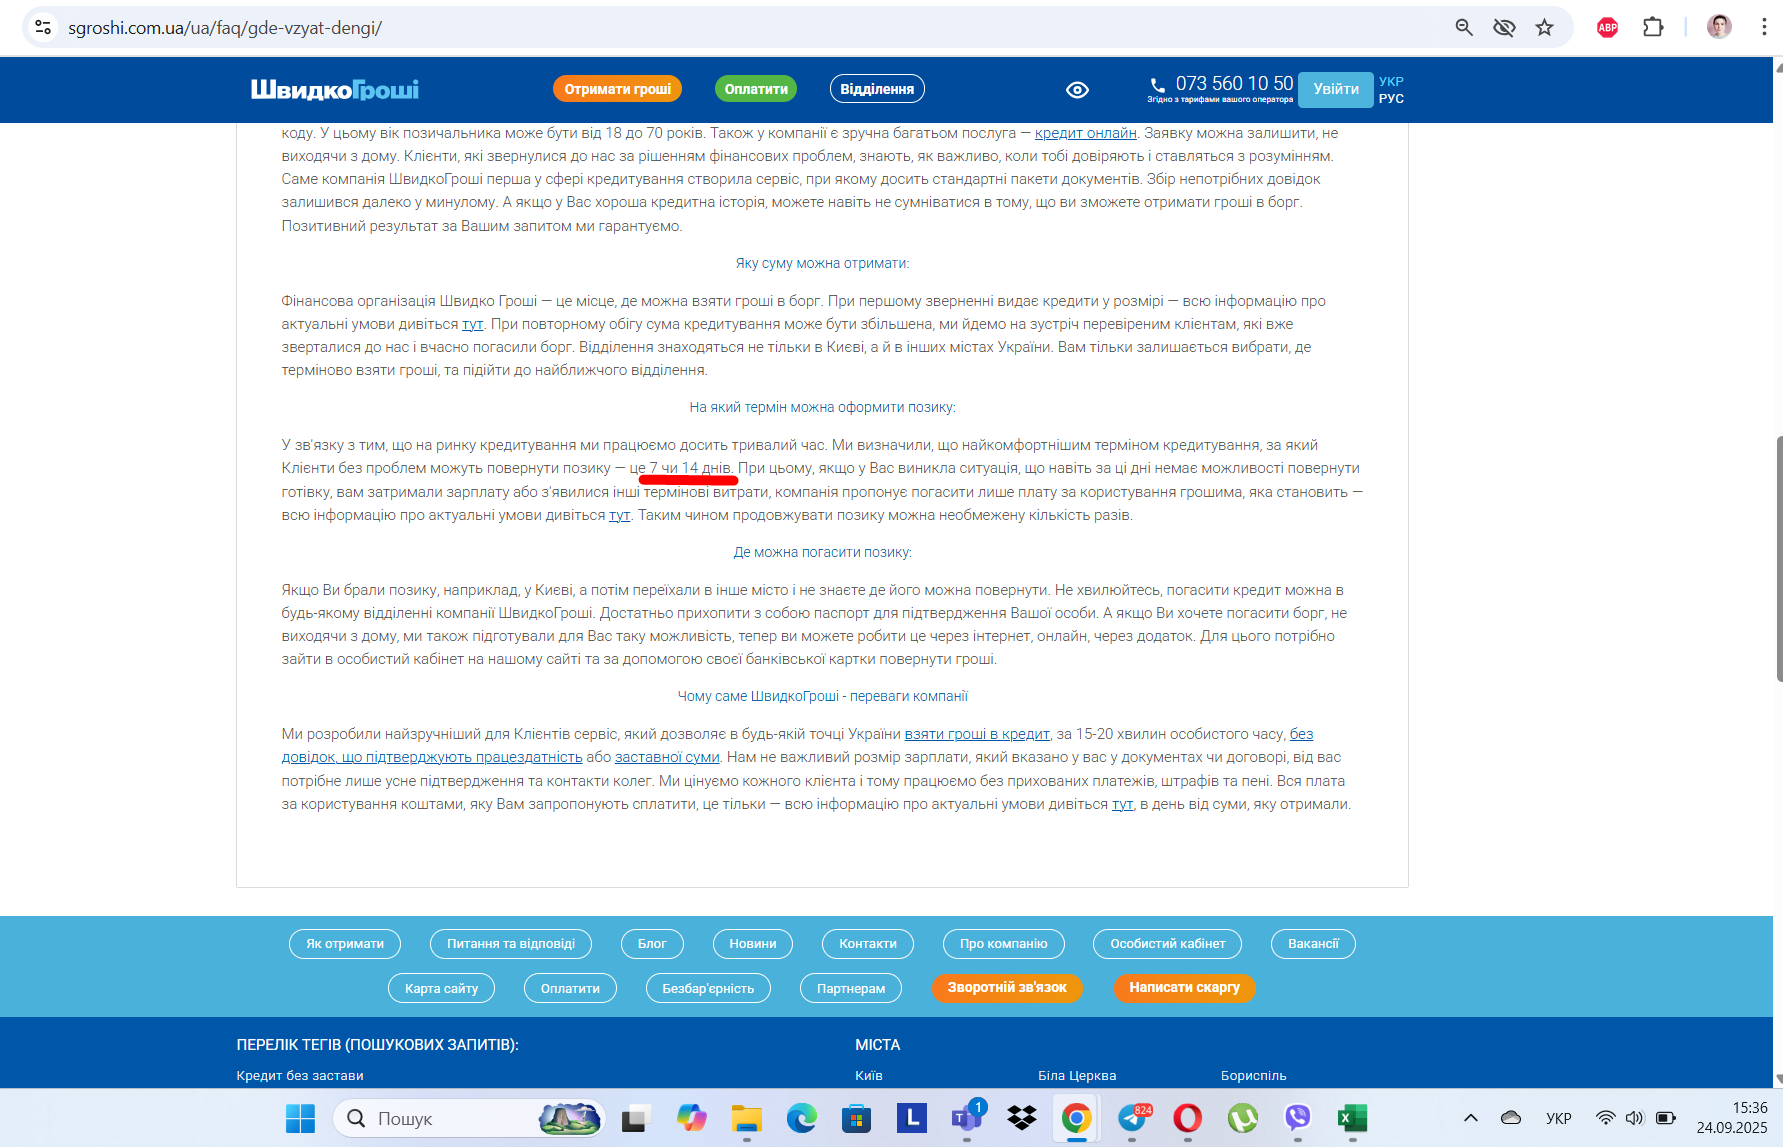This screenshot has height=1147, width=1783.
Task: Bookmark this page with the star icon
Action: click(x=1545, y=27)
